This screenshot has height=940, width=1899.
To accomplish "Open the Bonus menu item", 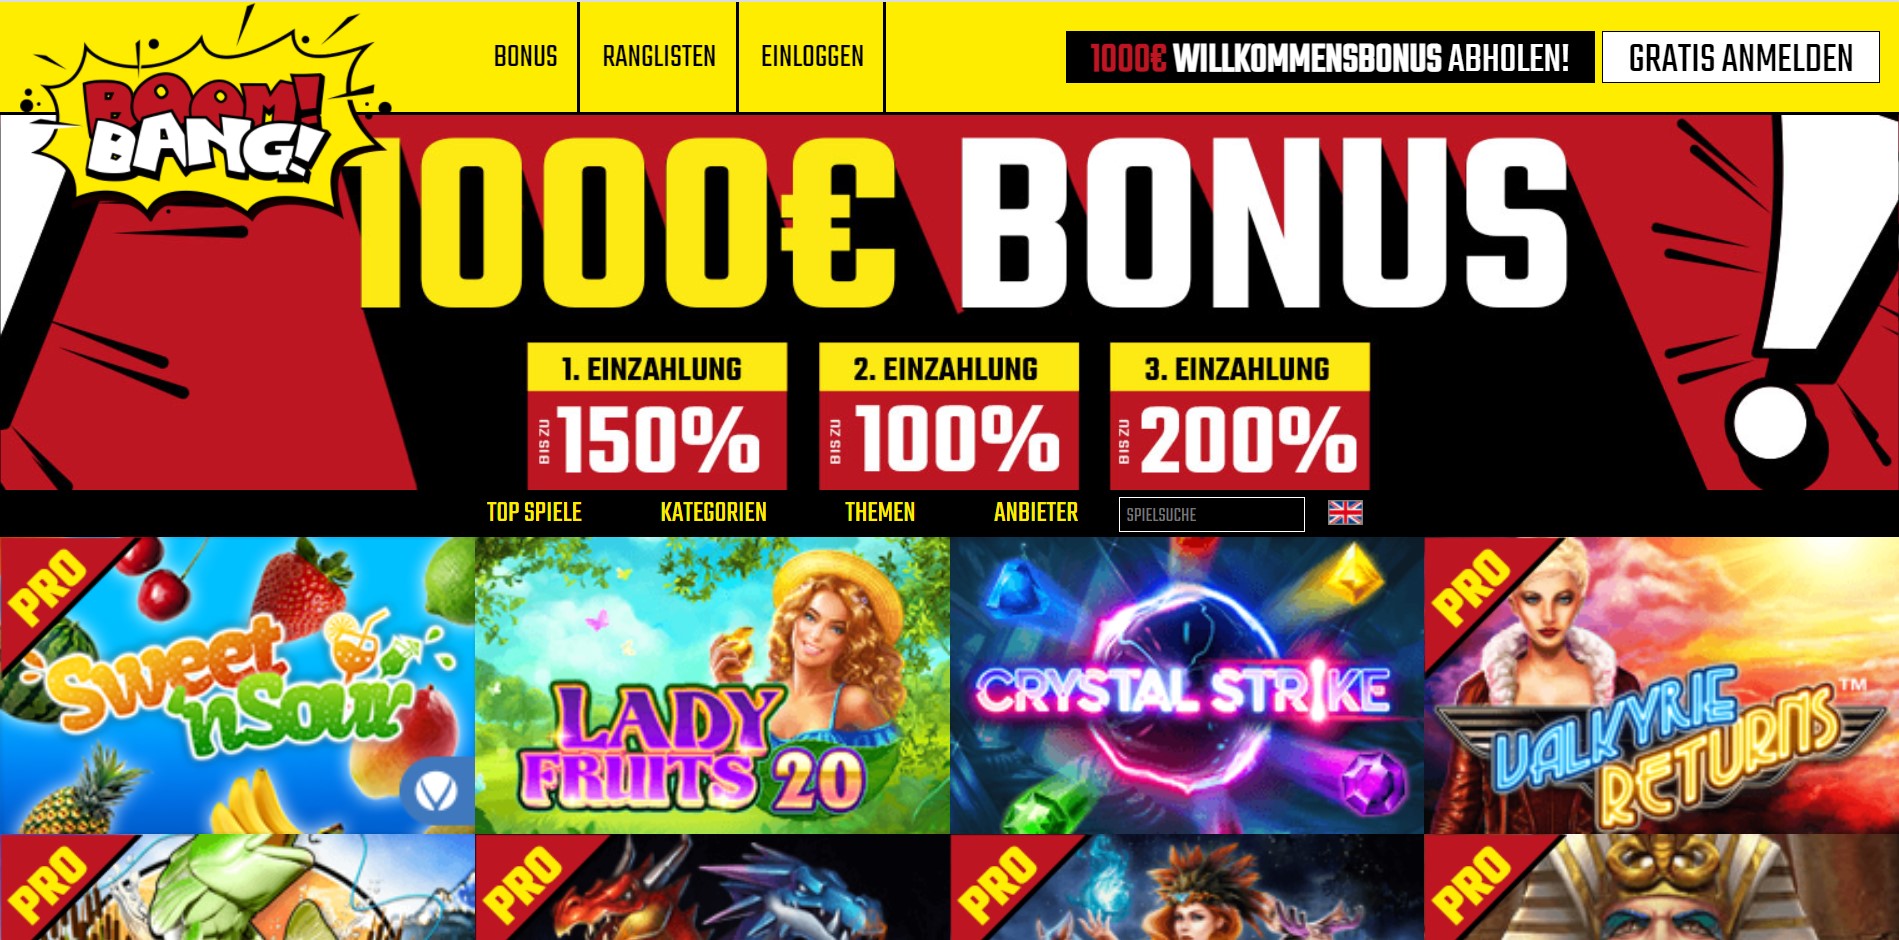I will (x=526, y=57).
